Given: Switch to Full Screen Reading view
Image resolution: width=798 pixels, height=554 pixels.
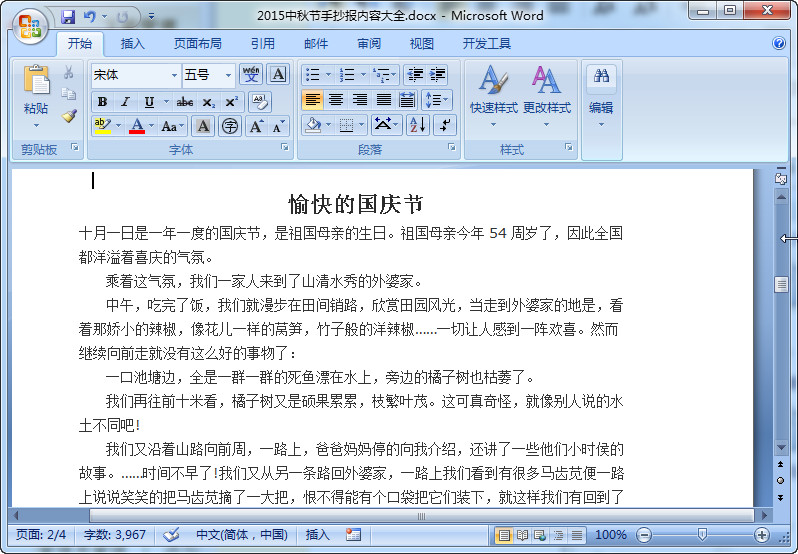Looking at the screenshot, I should 522,535.
